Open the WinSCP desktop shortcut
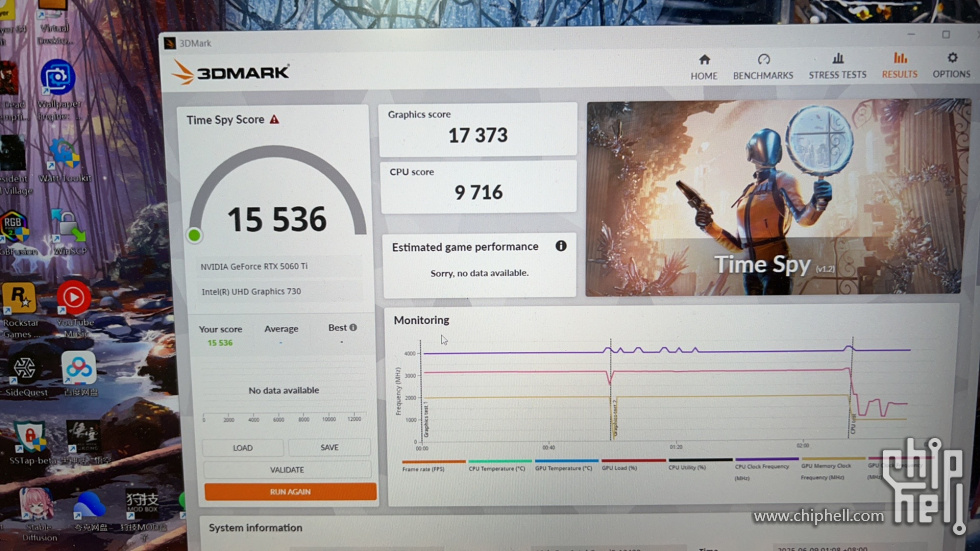Image resolution: width=980 pixels, height=551 pixels. point(69,232)
